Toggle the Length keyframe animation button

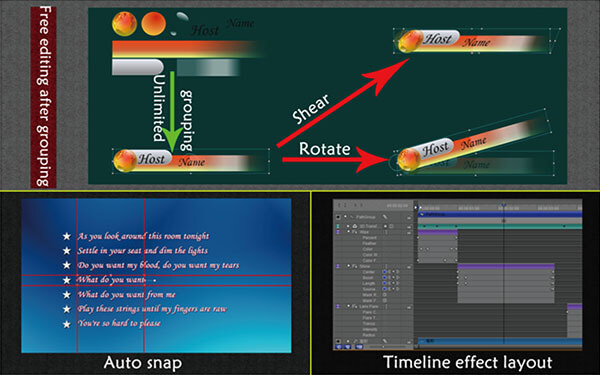(385, 283)
